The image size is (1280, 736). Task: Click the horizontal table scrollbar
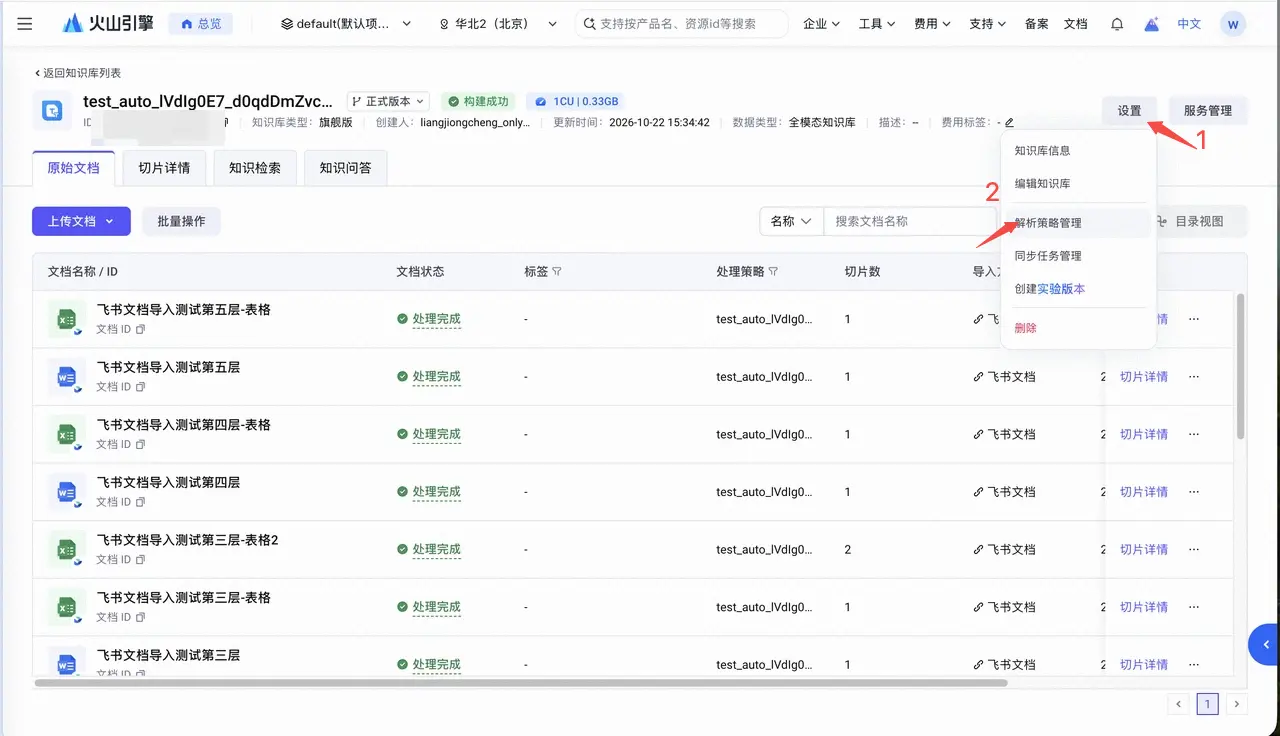point(520,683)
